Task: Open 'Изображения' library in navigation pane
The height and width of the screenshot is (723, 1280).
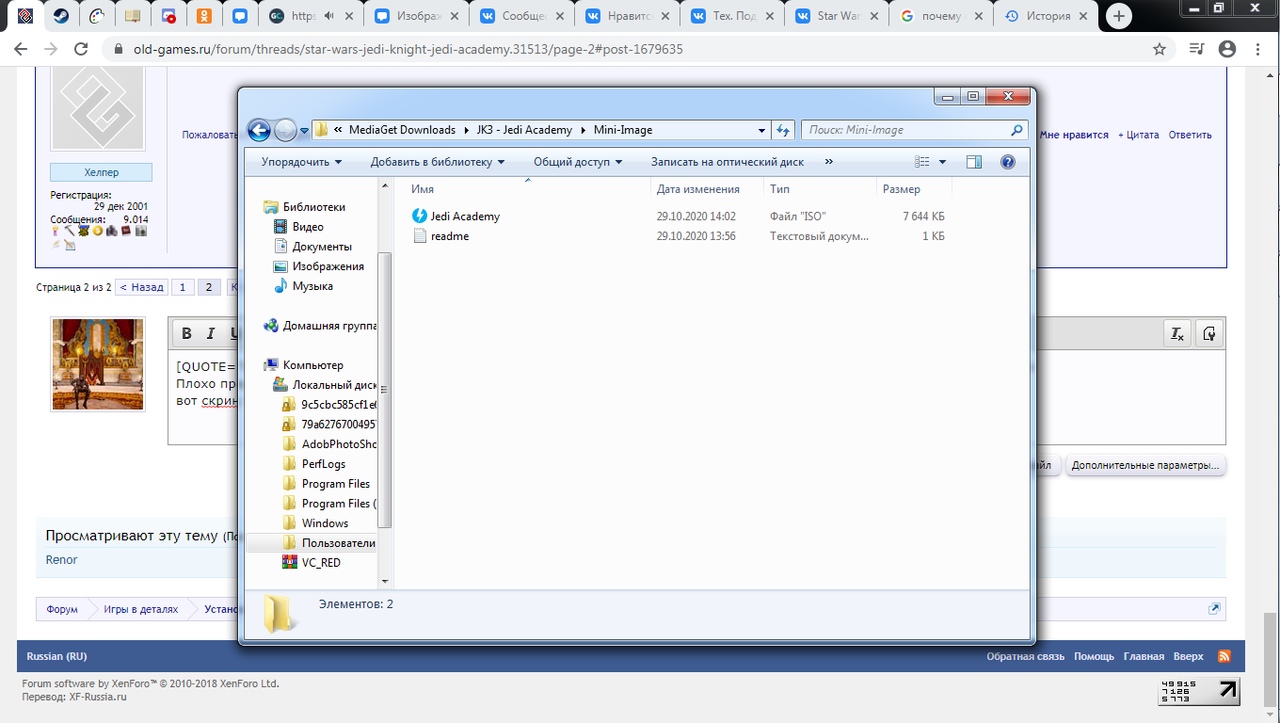Action: click(327, 267)
